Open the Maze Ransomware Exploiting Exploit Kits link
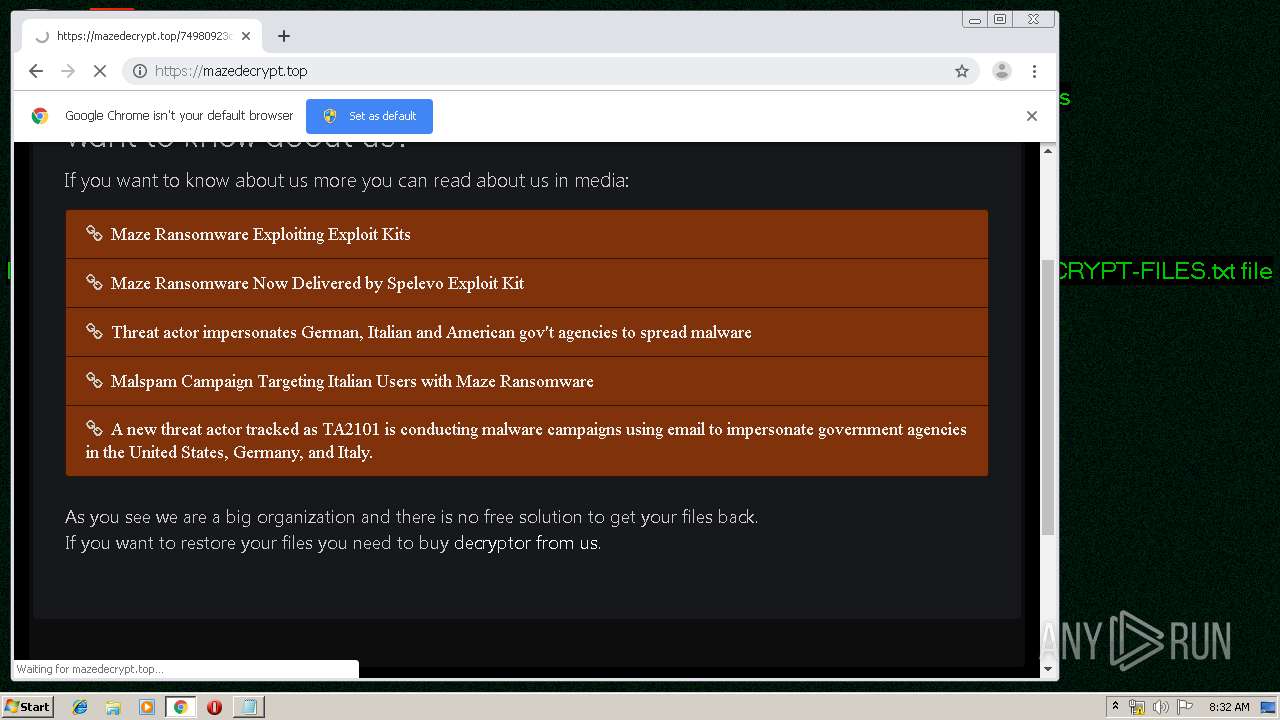This screenshot has width=1280, height=720. click(527, 234)
